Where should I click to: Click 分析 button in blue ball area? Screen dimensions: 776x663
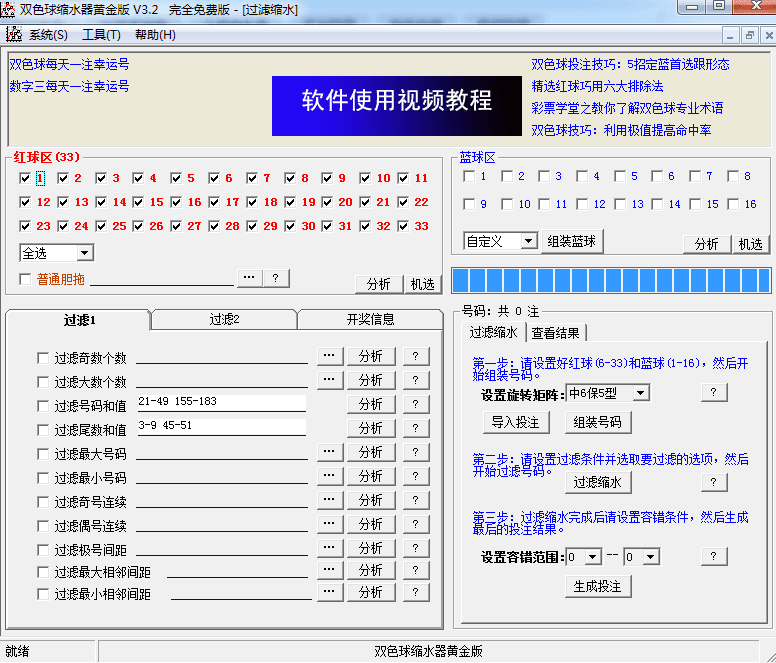pos(706,244)
